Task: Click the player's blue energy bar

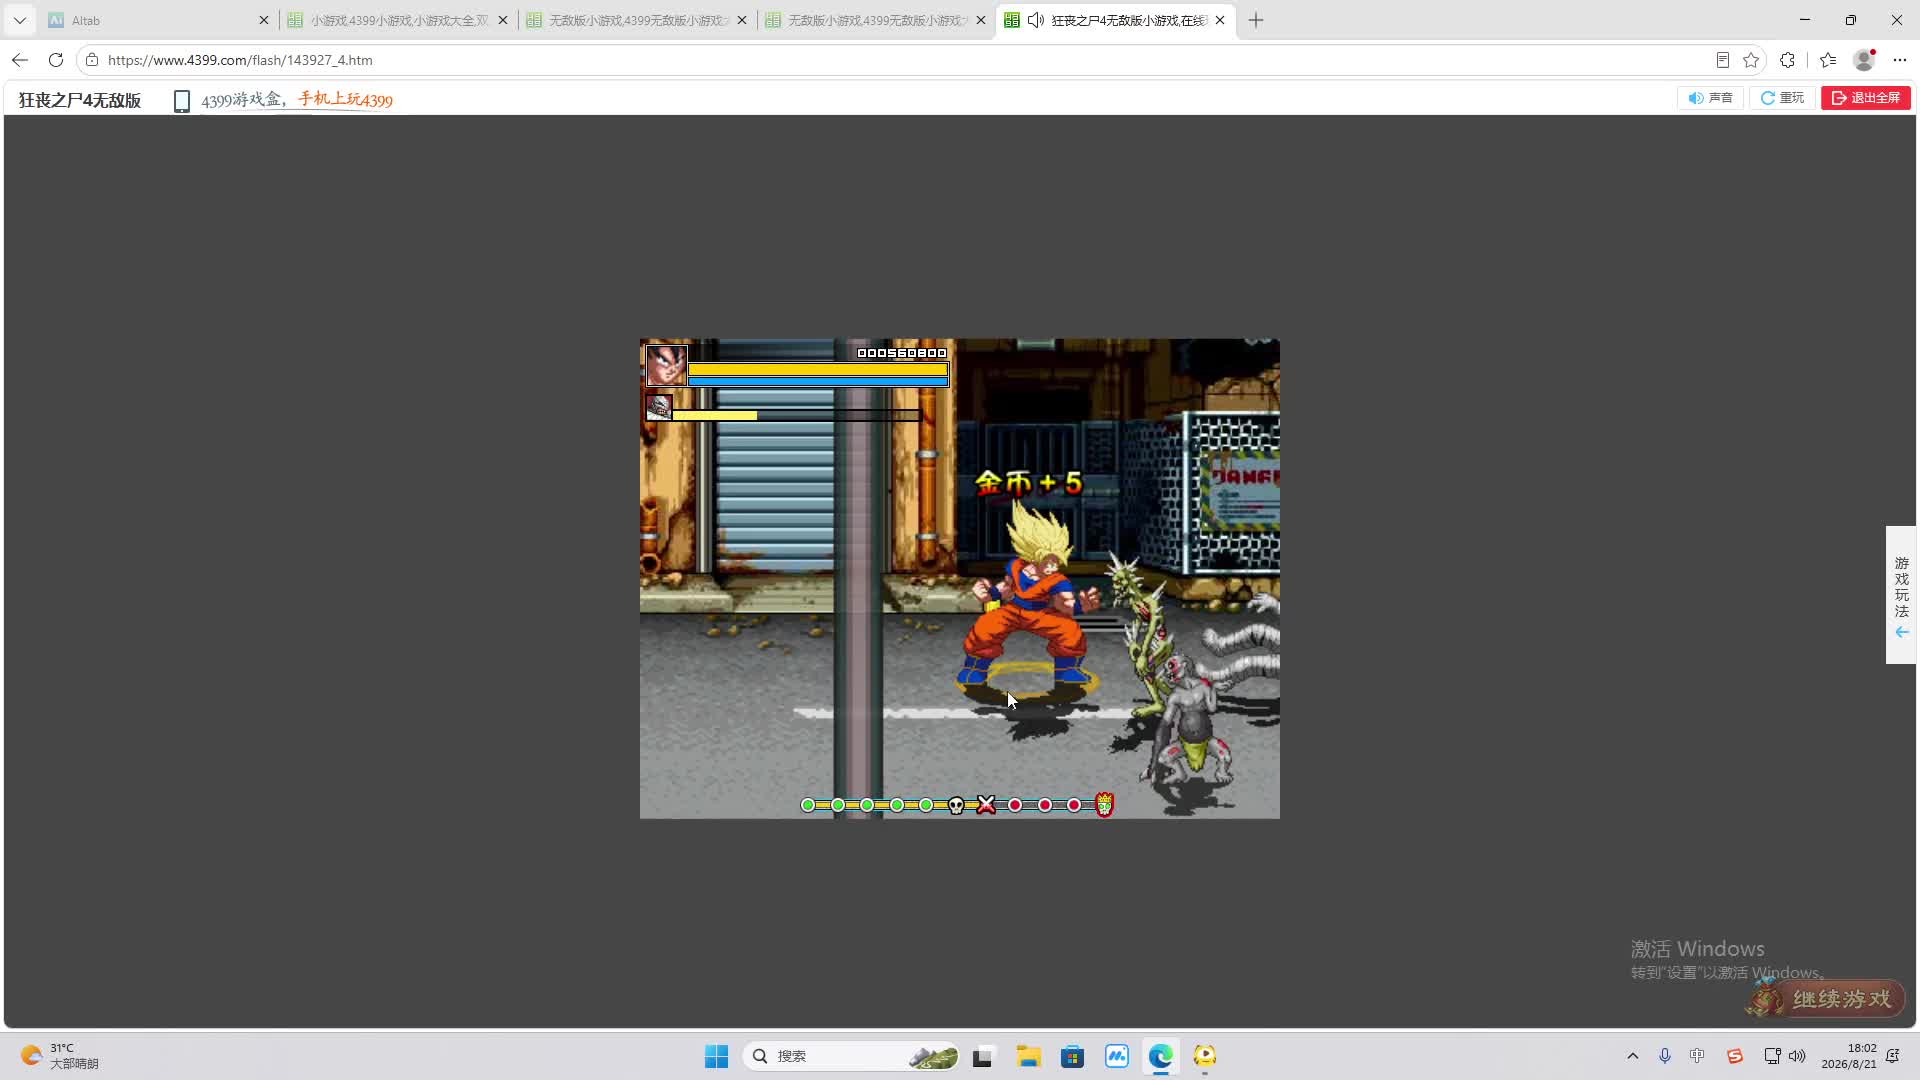Action: coord(818,381)
